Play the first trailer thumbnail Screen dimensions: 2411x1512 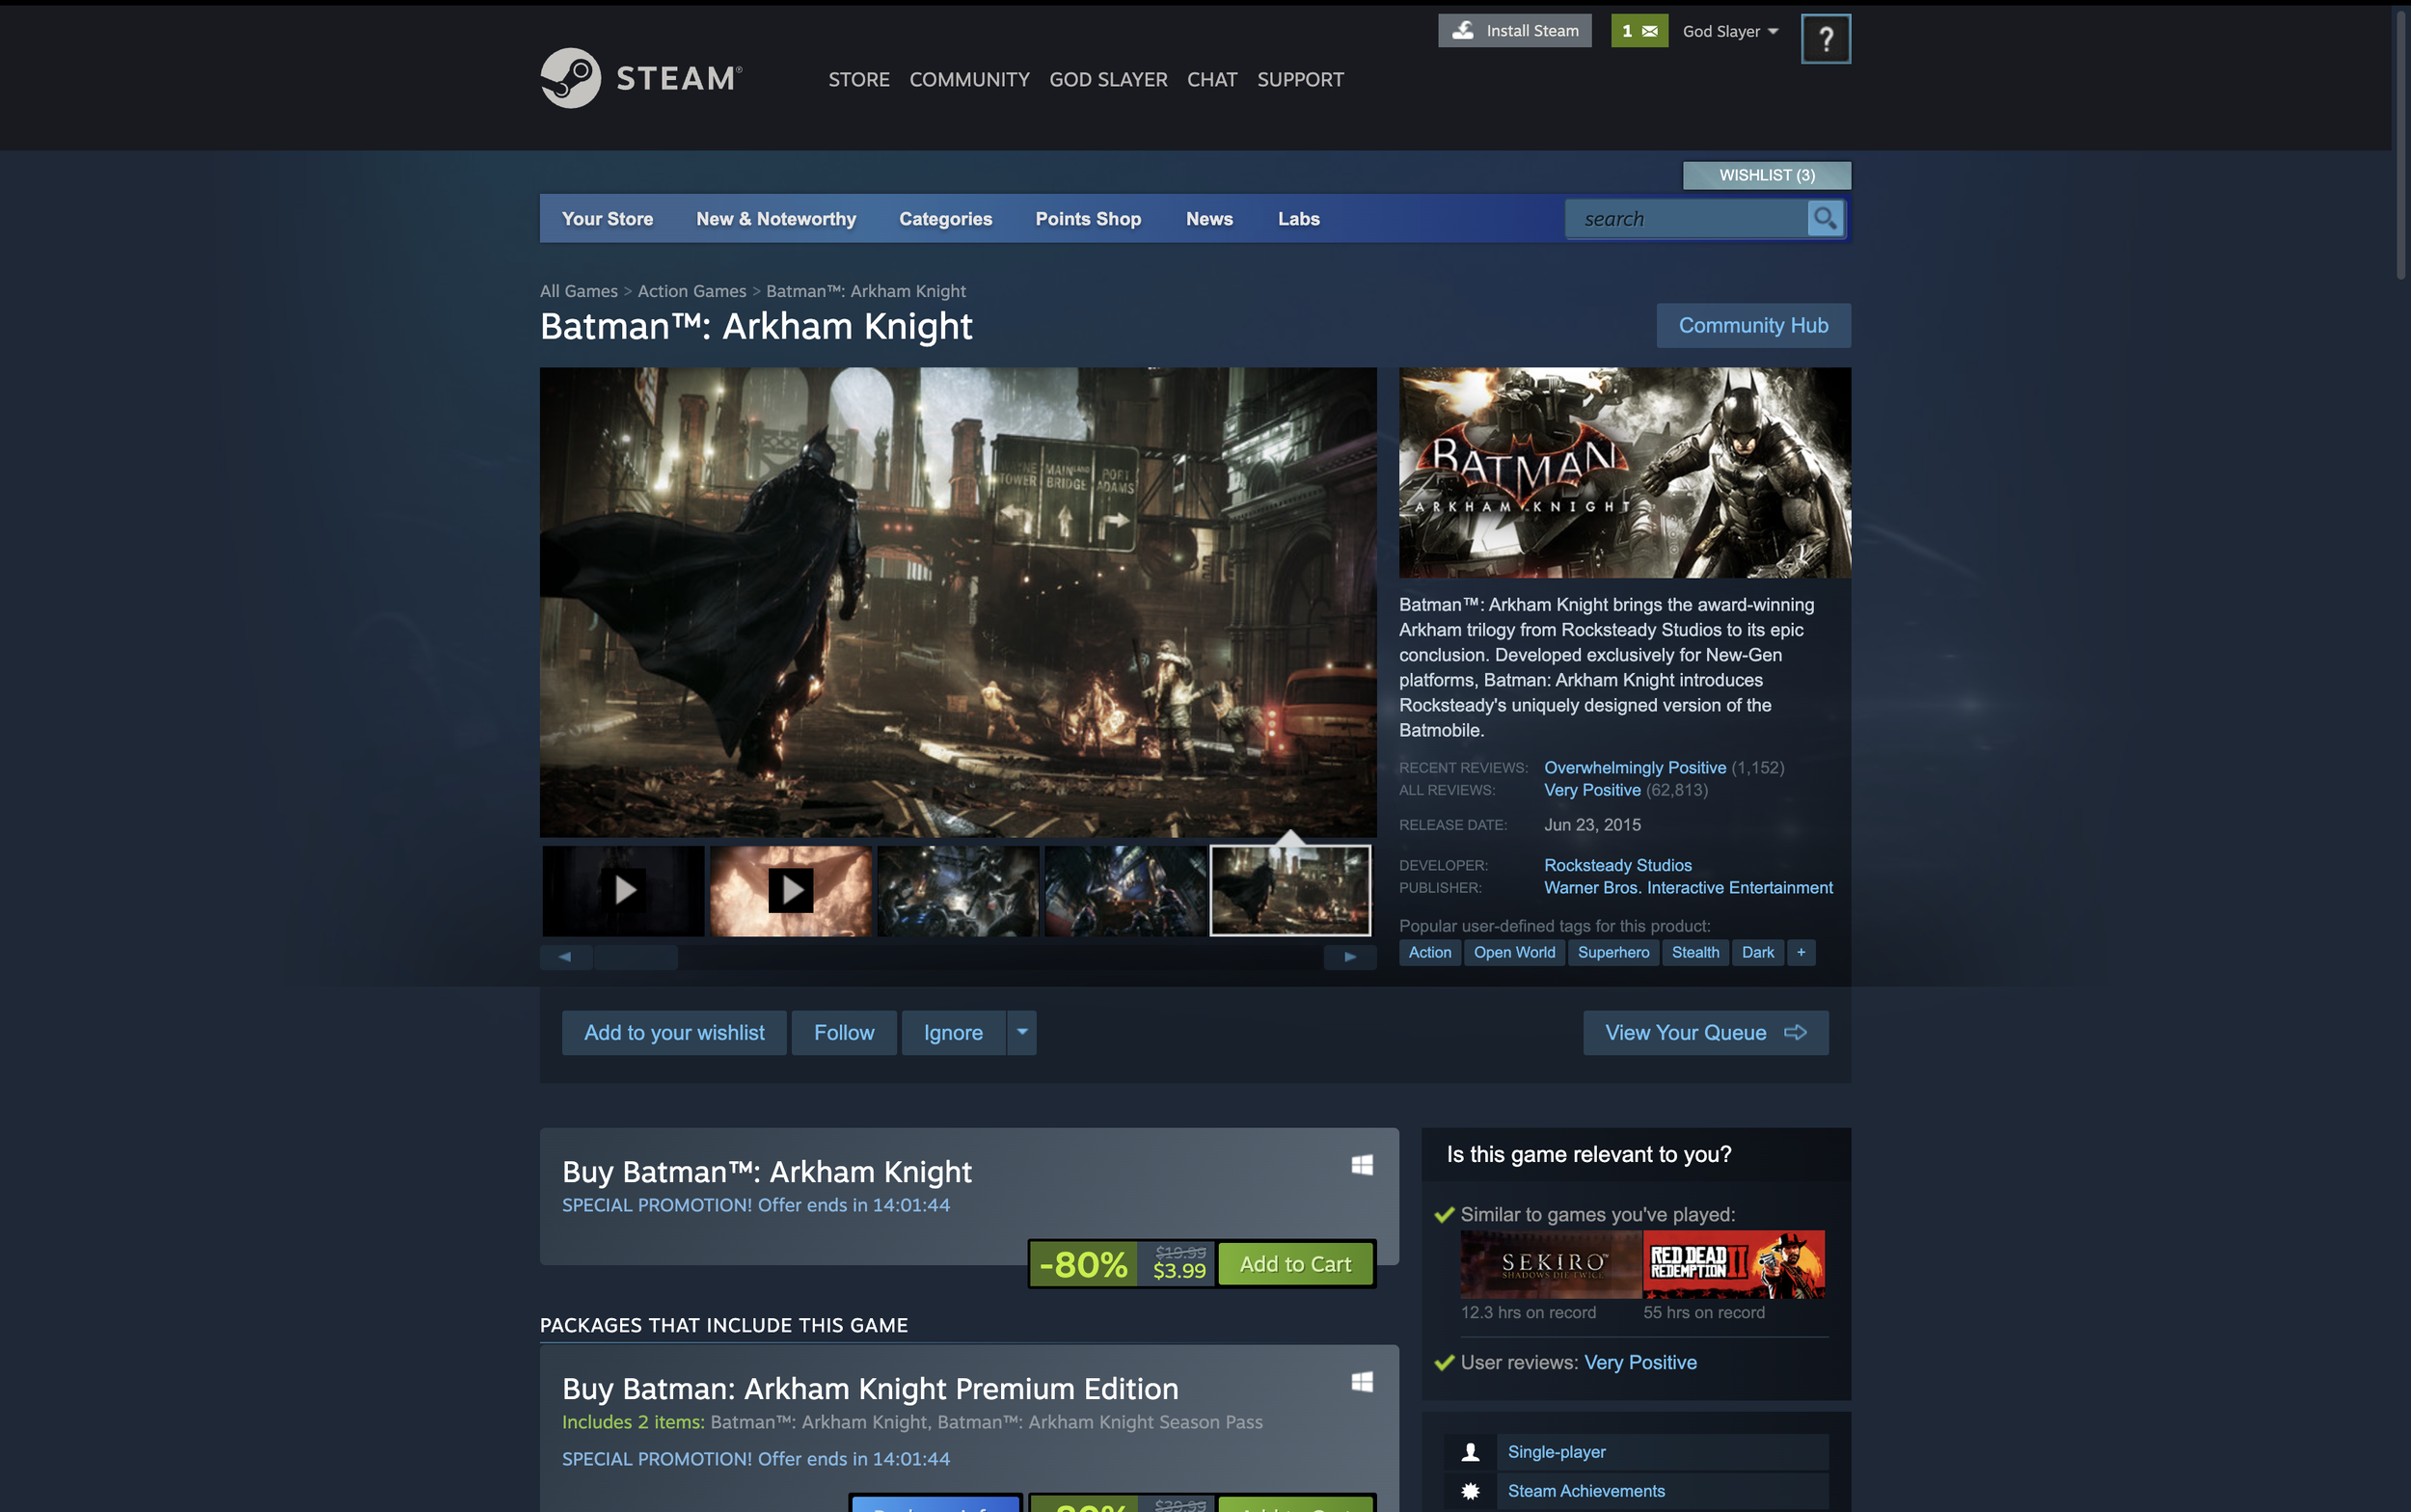coord(624,890)
